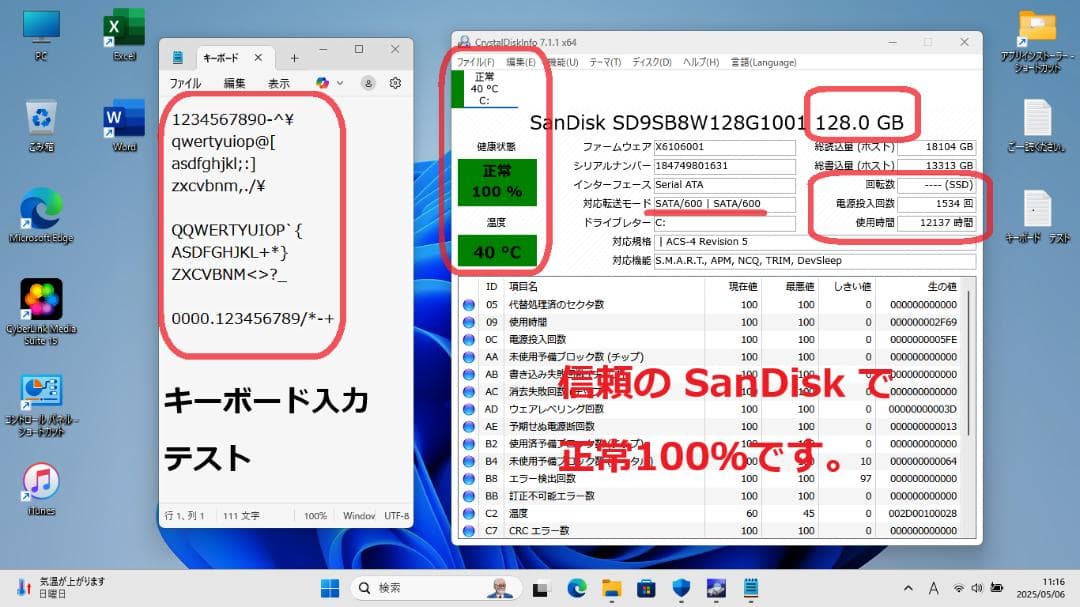The image size is (1080, 607).
Task: Switch to CrystalDiskInfo taskbar icon
Action: tap(716, 588)
